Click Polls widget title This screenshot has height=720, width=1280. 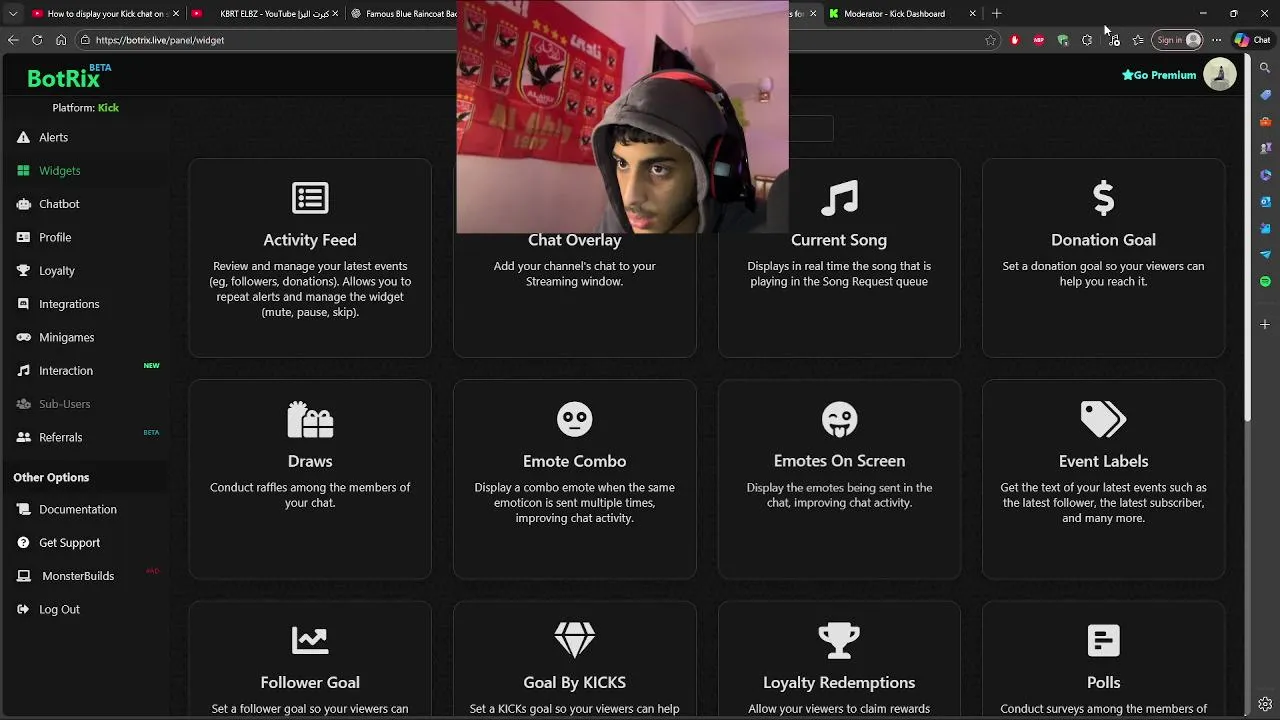1103,683
